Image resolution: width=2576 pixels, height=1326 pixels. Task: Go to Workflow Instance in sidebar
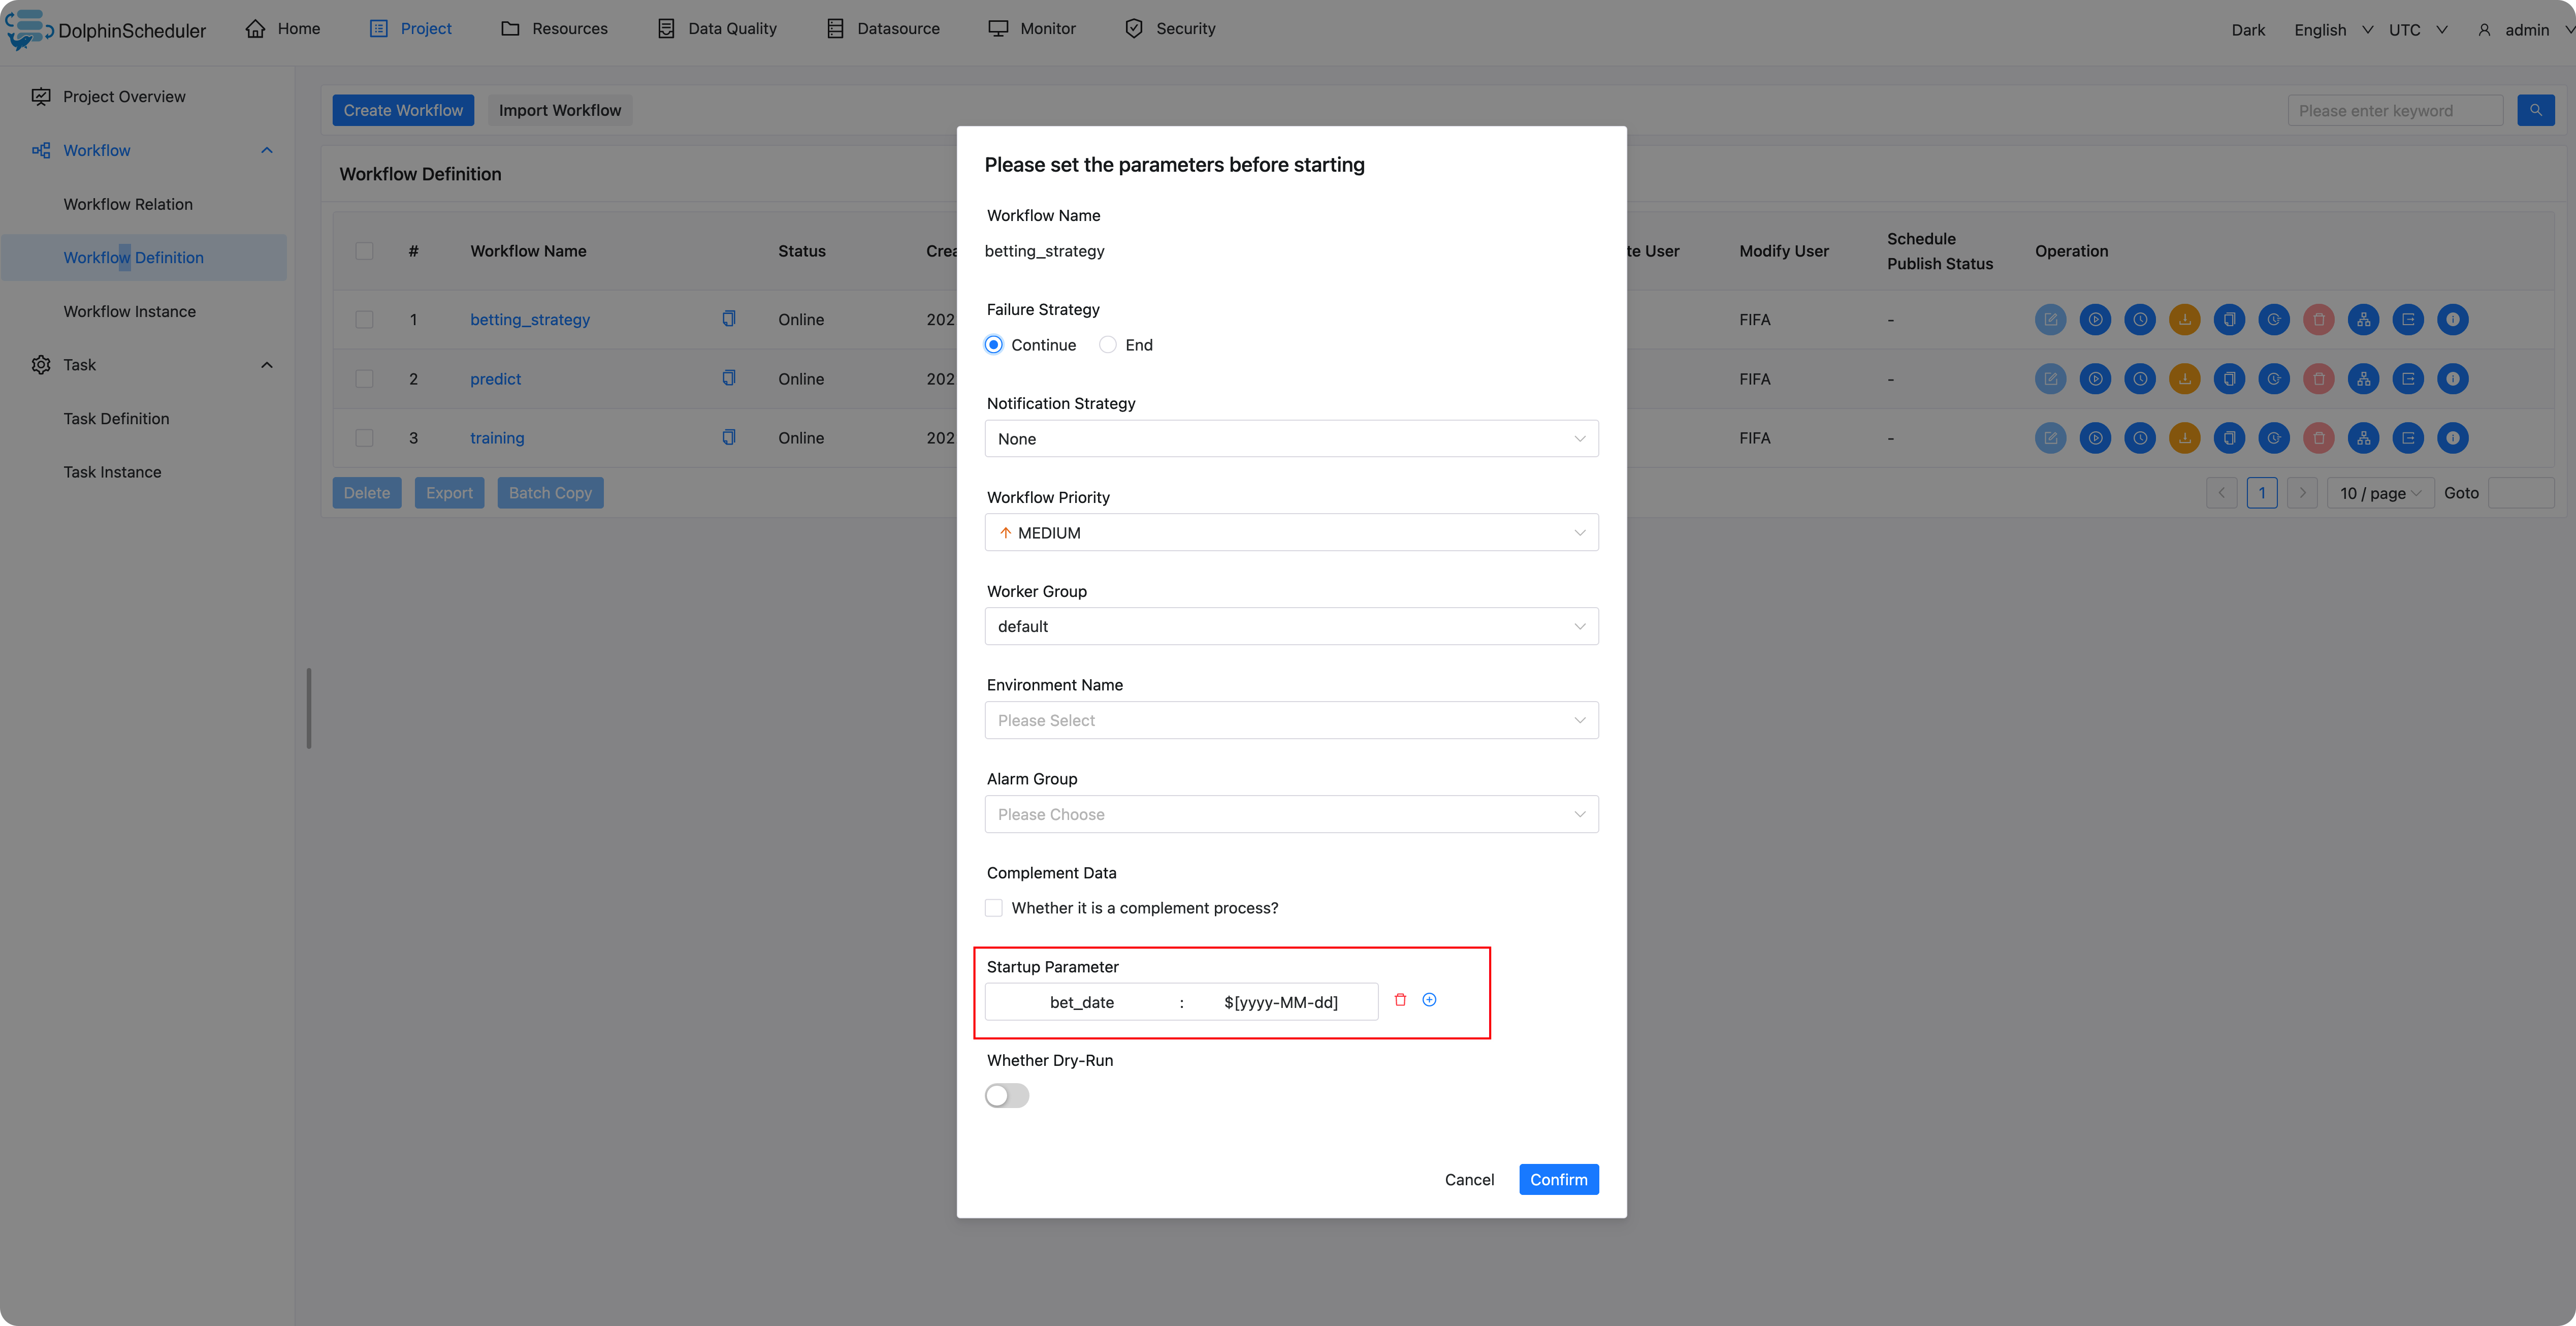(x=129, y=312)
